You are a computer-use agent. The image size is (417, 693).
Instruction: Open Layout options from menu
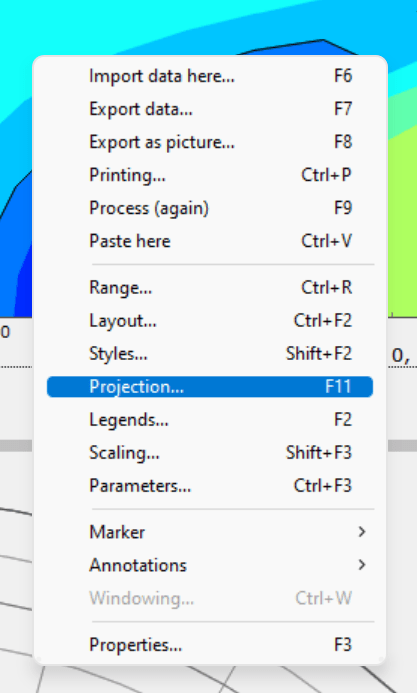210,321
